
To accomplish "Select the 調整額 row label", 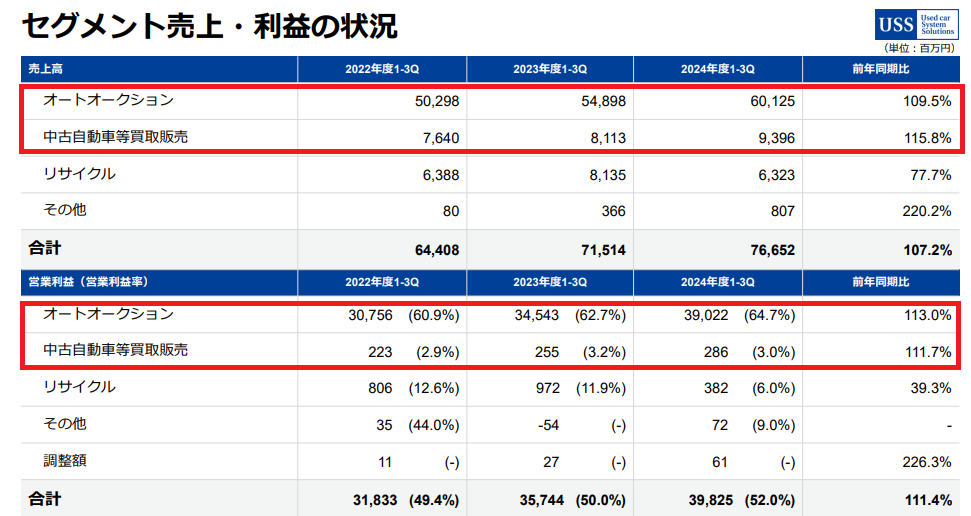I will (64, 461).
